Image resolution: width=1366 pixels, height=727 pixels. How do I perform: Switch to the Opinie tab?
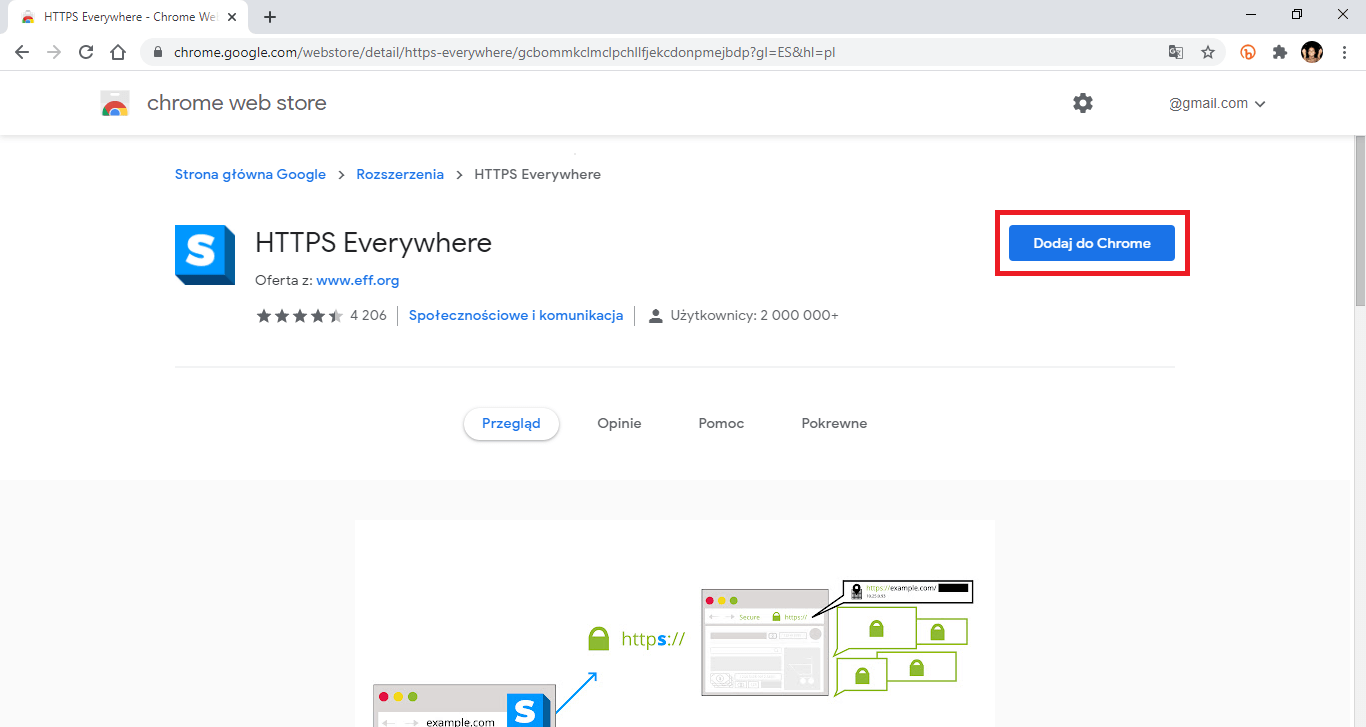click(619, 423)
